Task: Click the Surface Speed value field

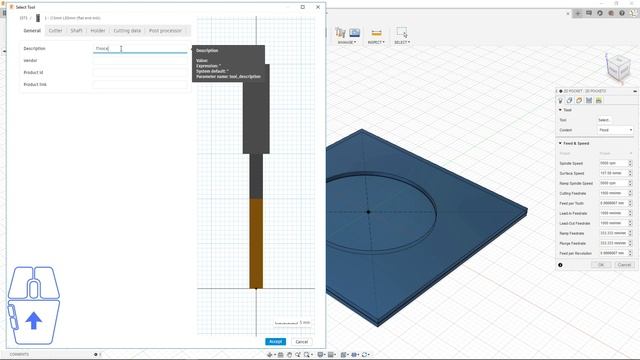Action: point(613,173)
